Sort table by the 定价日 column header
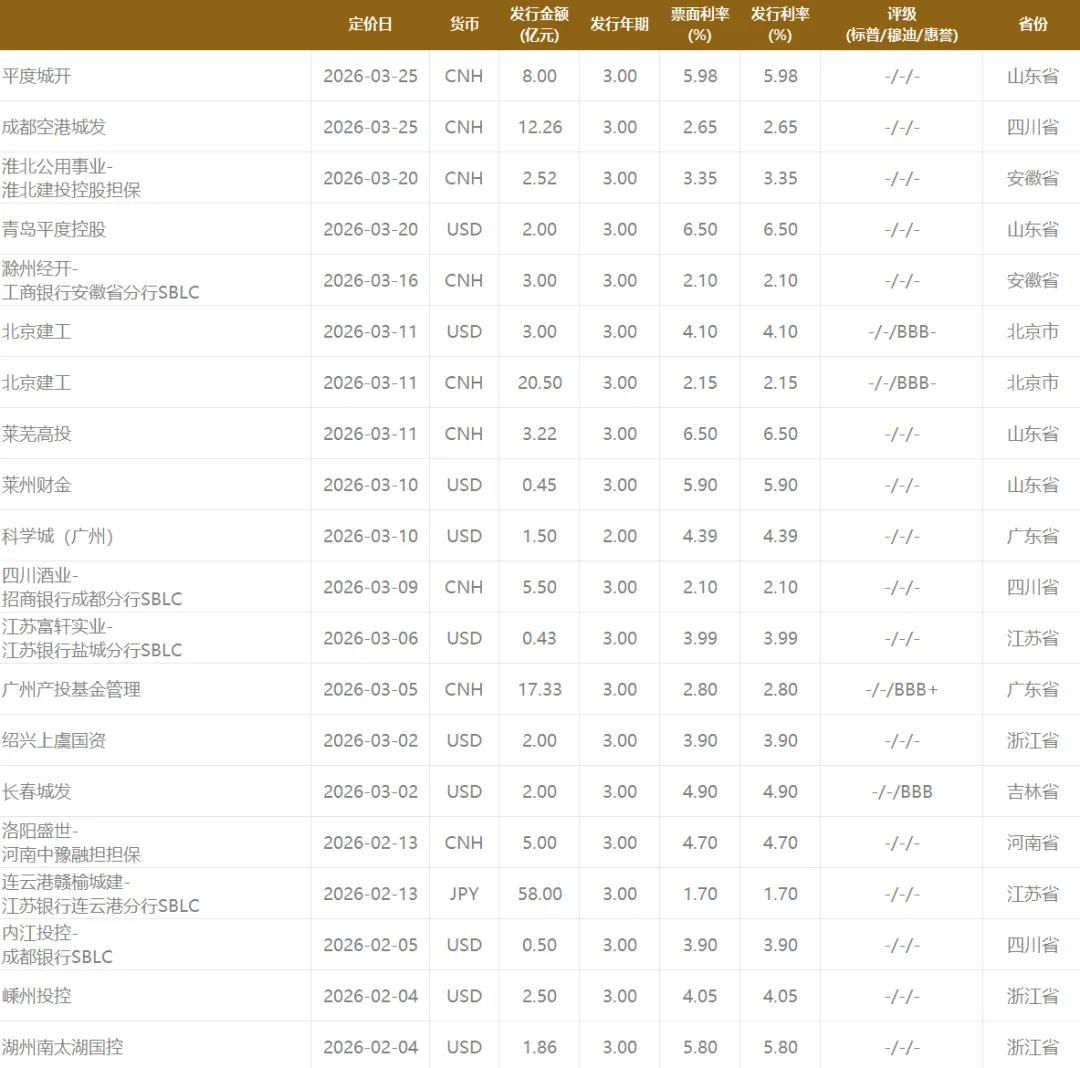1080x1068 pixels. click(370, 24)
